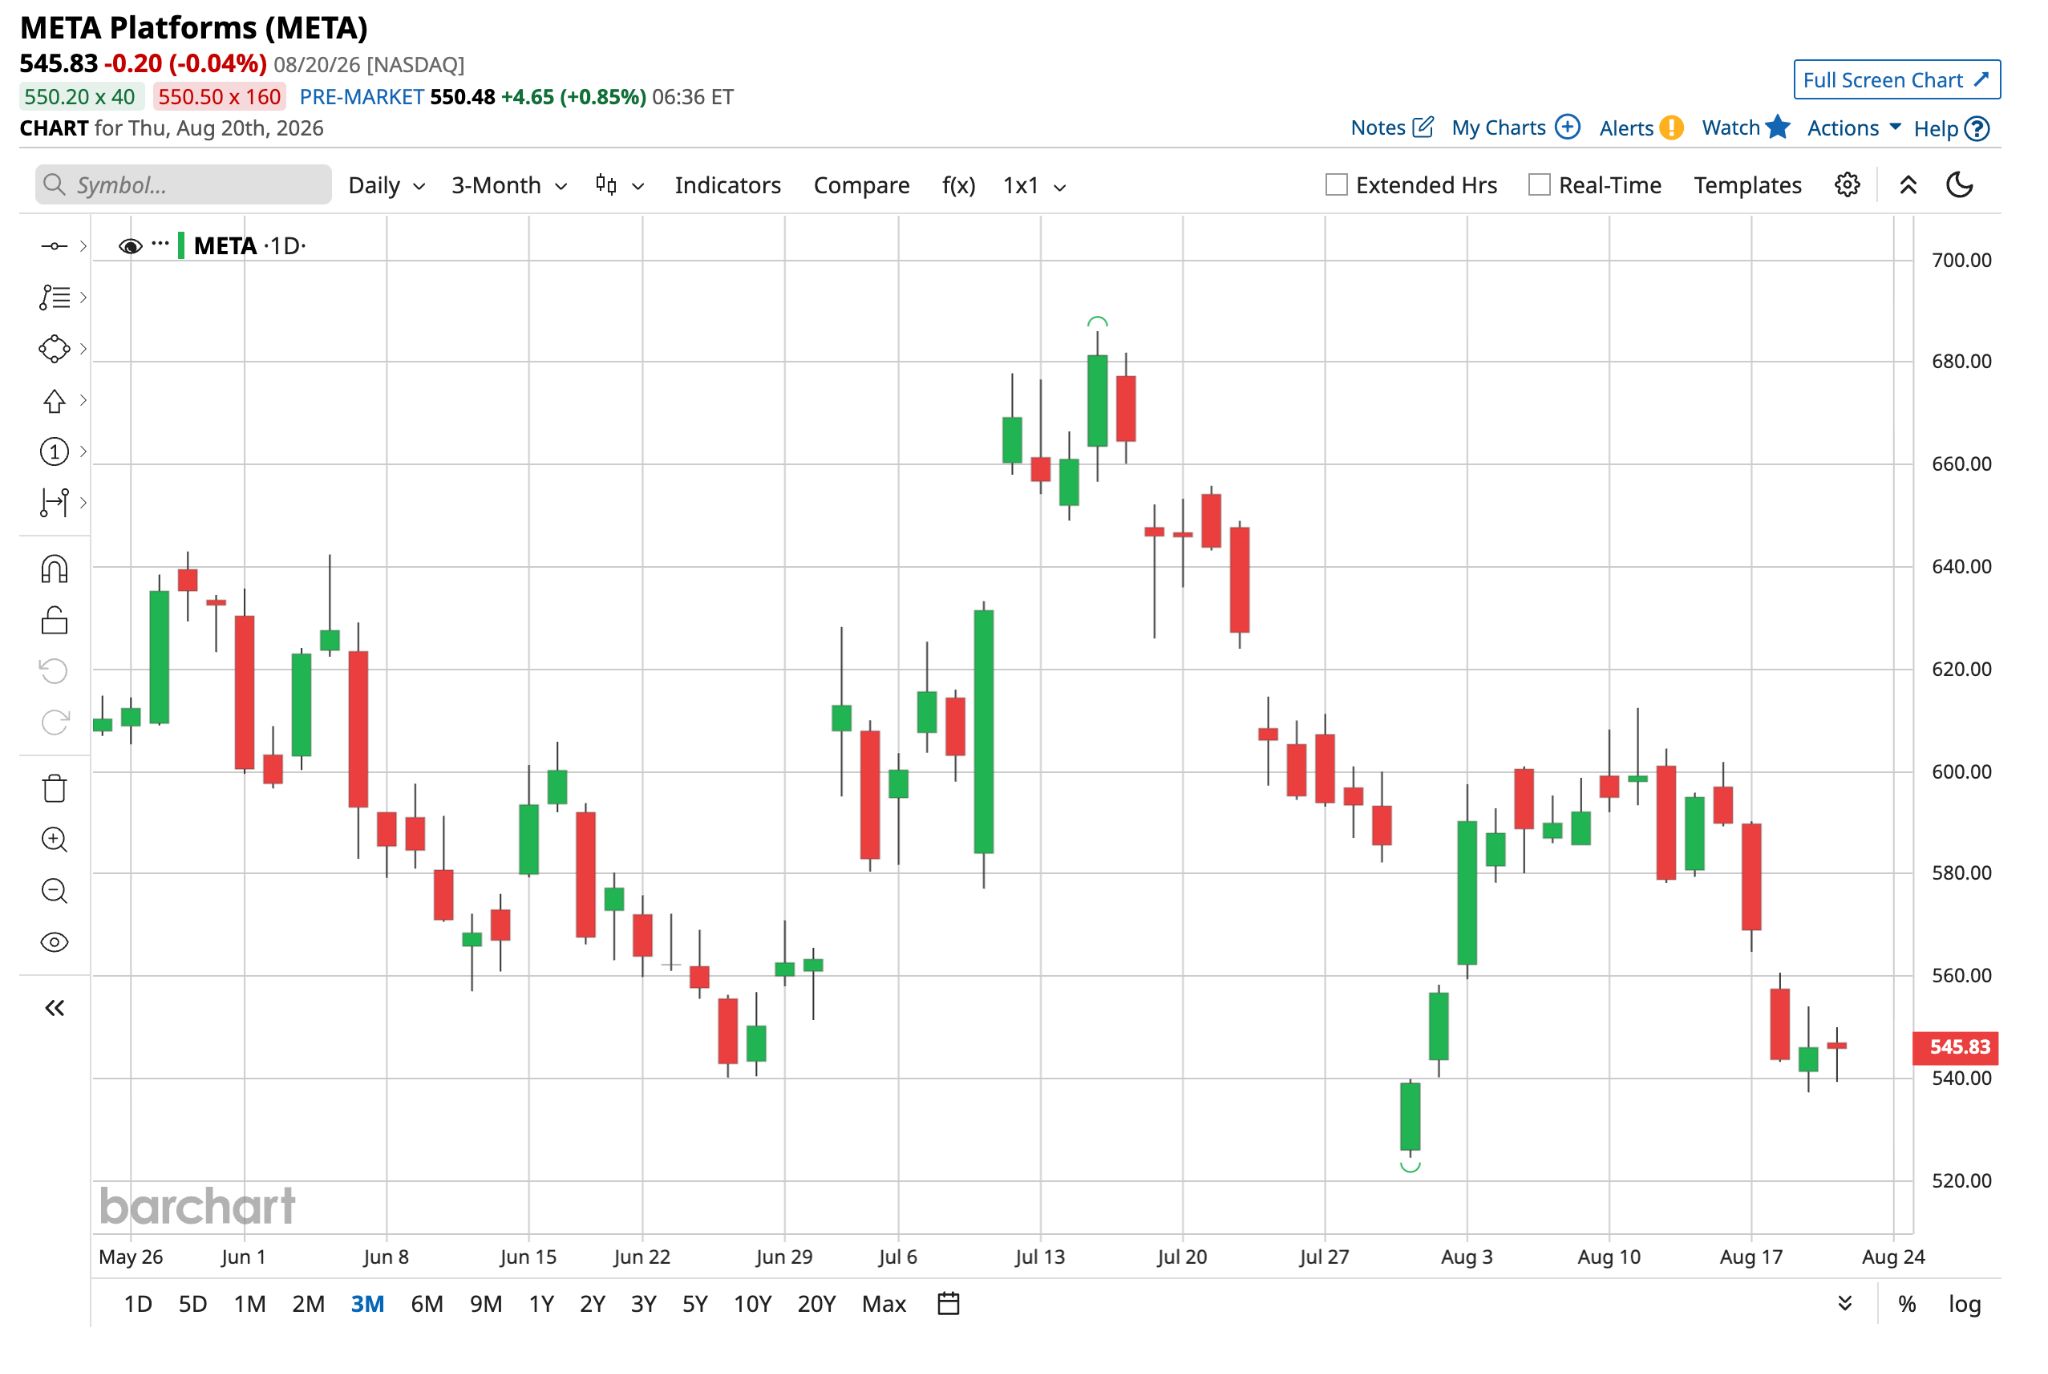This screenshot has width=2048, height=1374.
Task: Switch to dark mode
Action: click(1960, 185)
